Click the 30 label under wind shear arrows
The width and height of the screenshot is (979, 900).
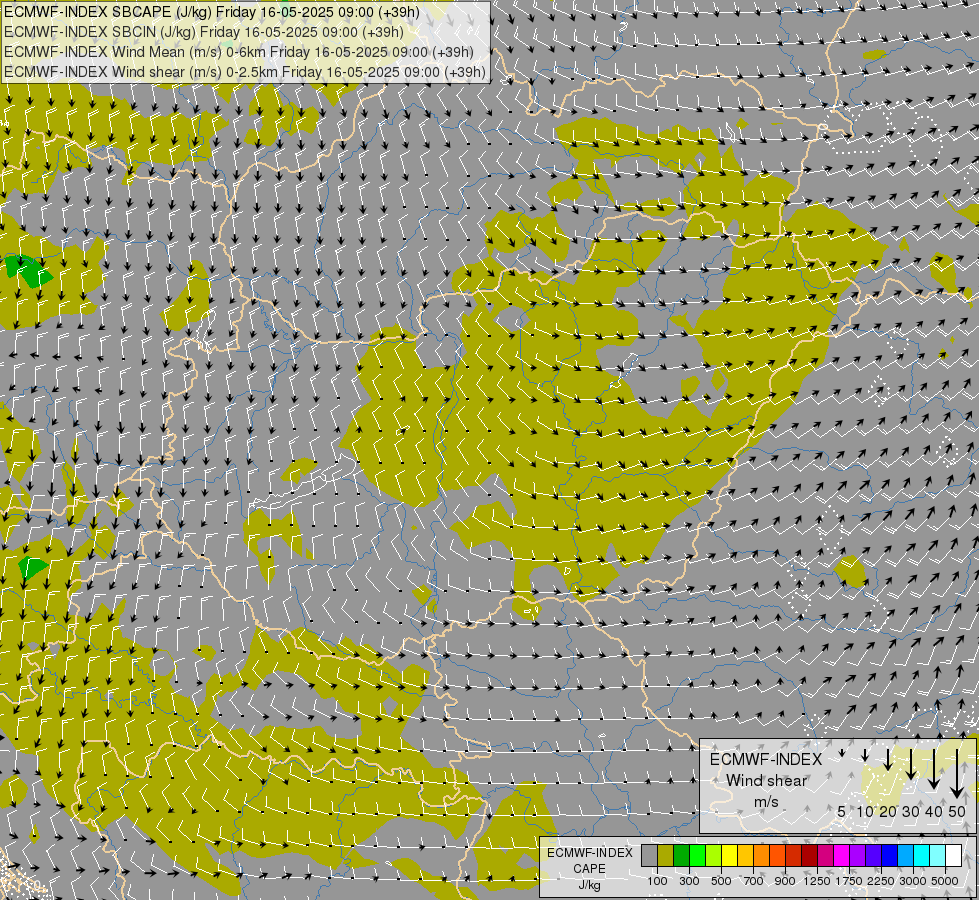pyautogui.click(x=911, y=811)
